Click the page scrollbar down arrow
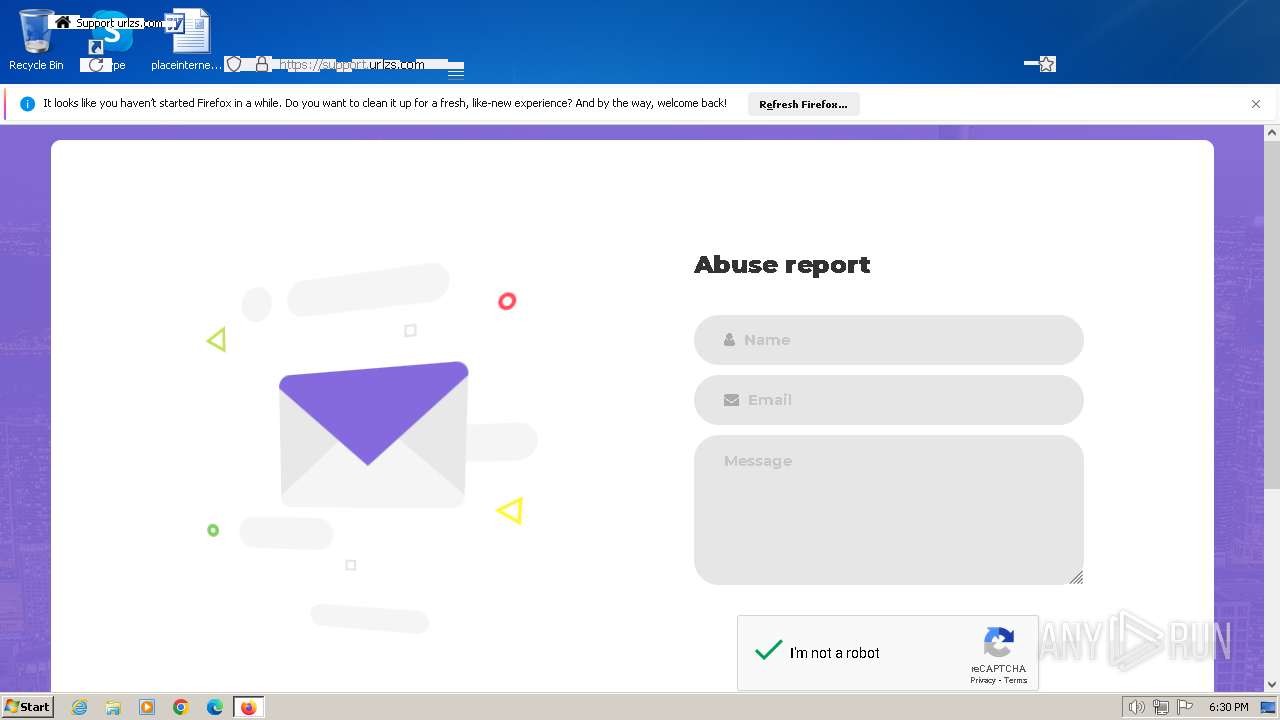 1272,685
